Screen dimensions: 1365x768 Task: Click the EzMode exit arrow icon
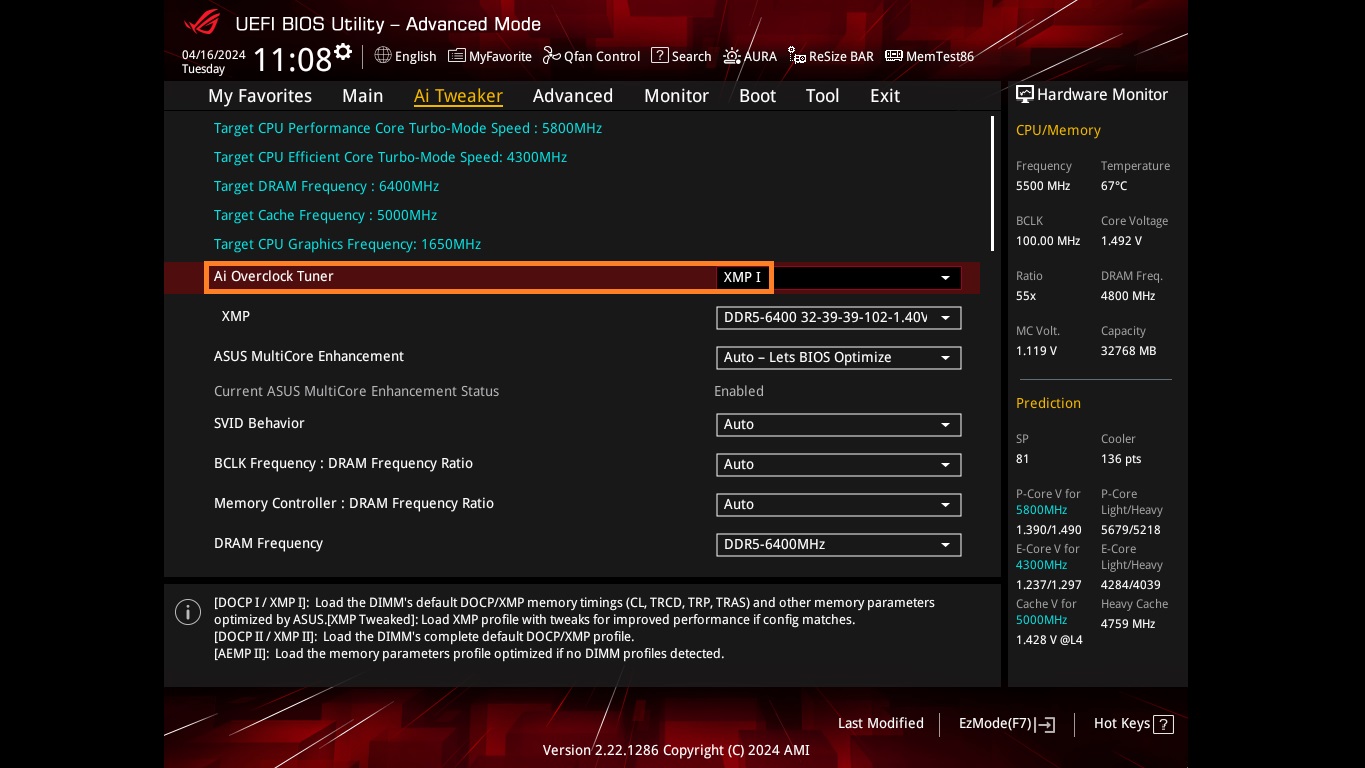coord(1046,724)
